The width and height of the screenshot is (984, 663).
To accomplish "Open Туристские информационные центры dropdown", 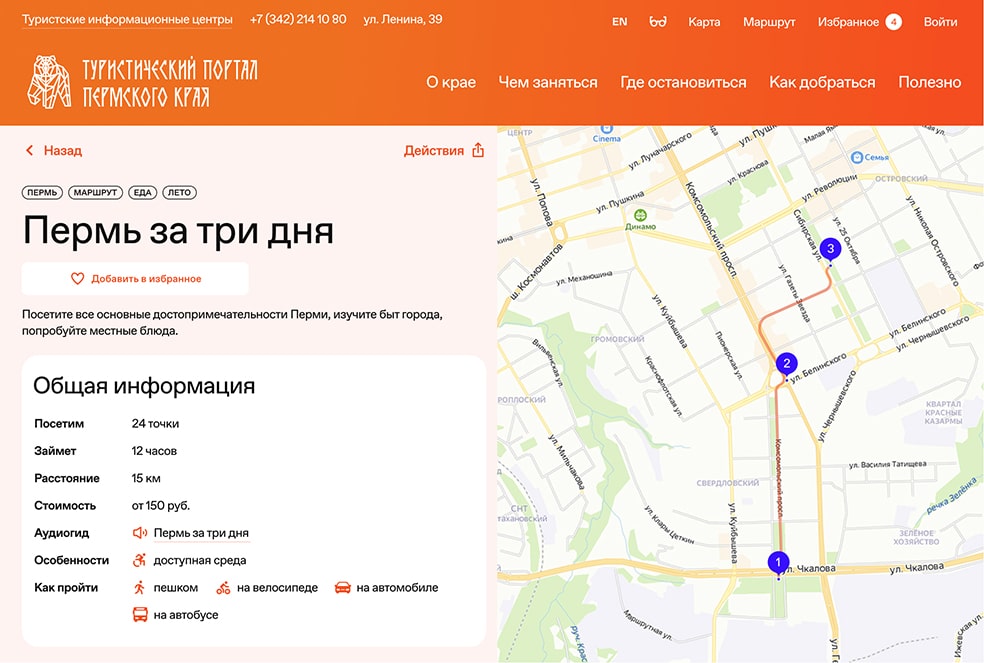I will point(127,20).
